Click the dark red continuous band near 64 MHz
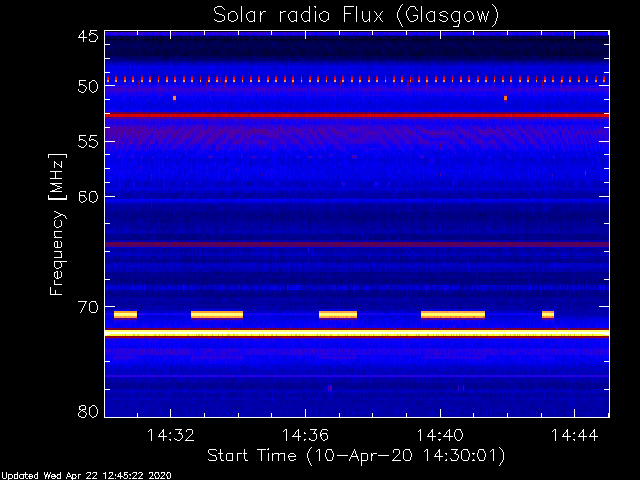 [357, 244]
